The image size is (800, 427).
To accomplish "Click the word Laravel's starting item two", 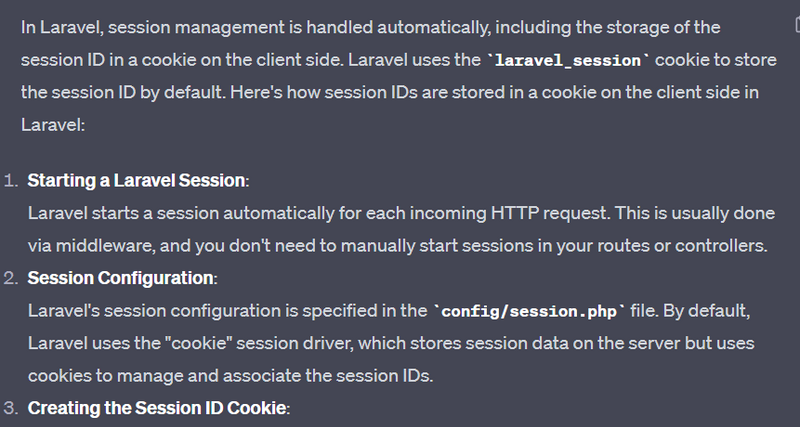I will 64,311.
